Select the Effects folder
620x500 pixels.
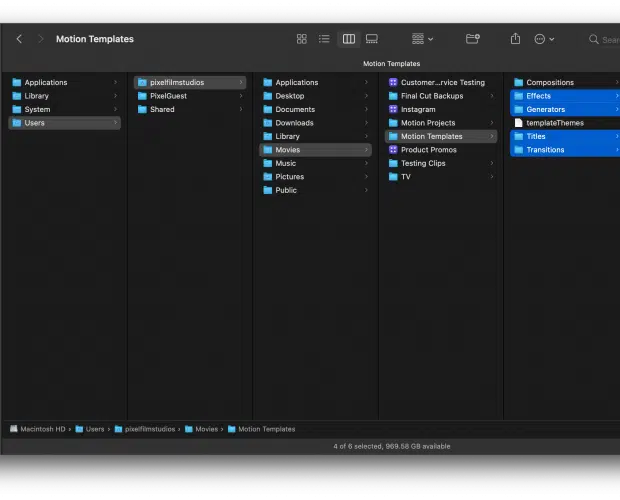pyautogui.click(x=565, y=96)
